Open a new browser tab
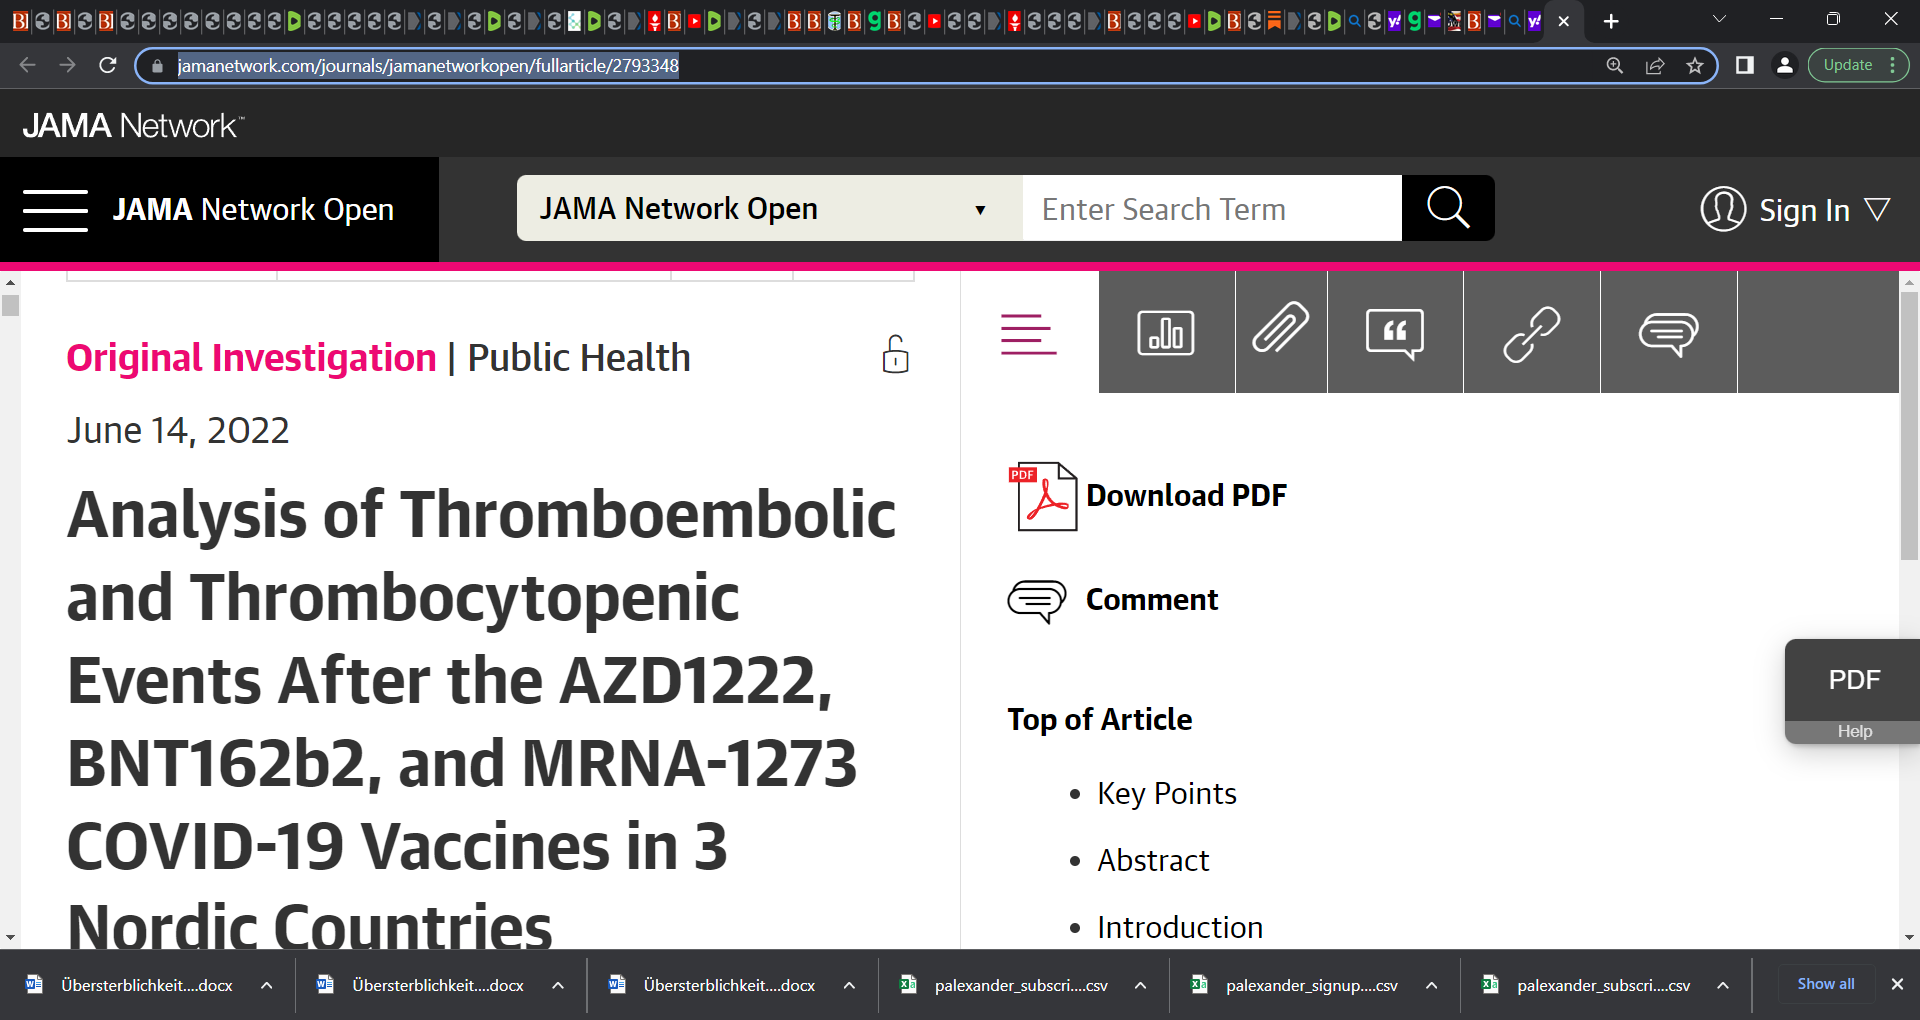1920x1020 pixels. [1611, 21]
